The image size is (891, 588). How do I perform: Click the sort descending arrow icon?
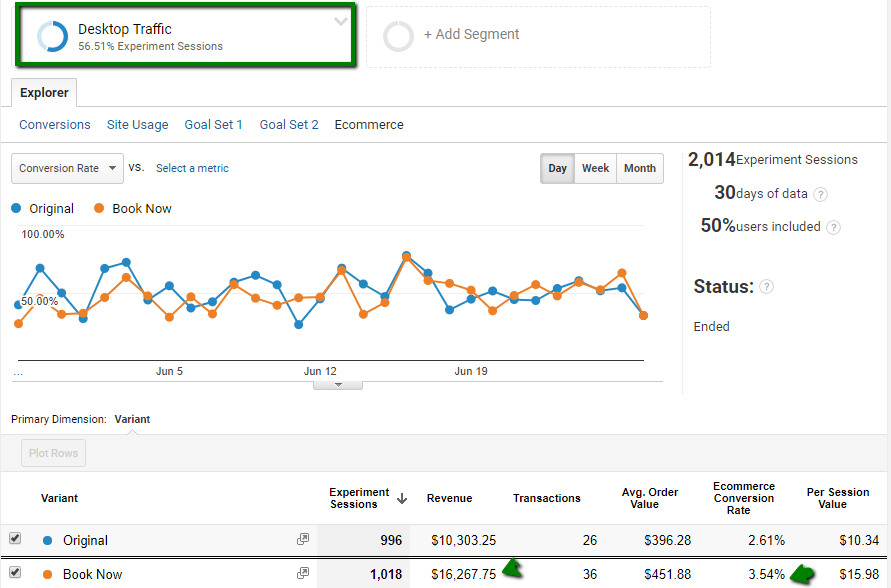(x=402, y=499)
